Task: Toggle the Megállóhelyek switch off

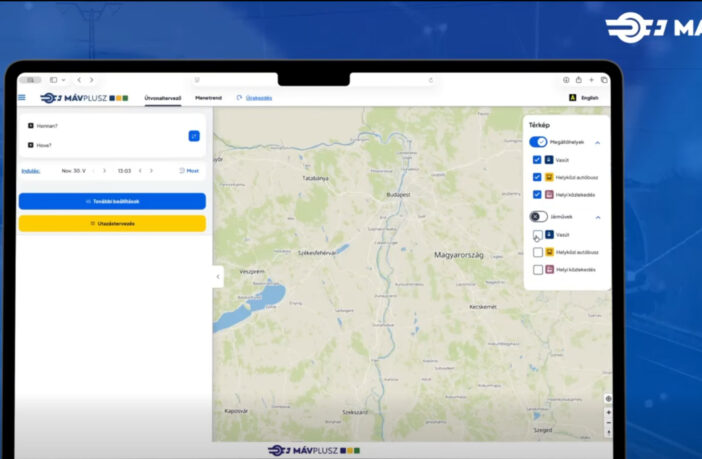Action: (538, 143)
